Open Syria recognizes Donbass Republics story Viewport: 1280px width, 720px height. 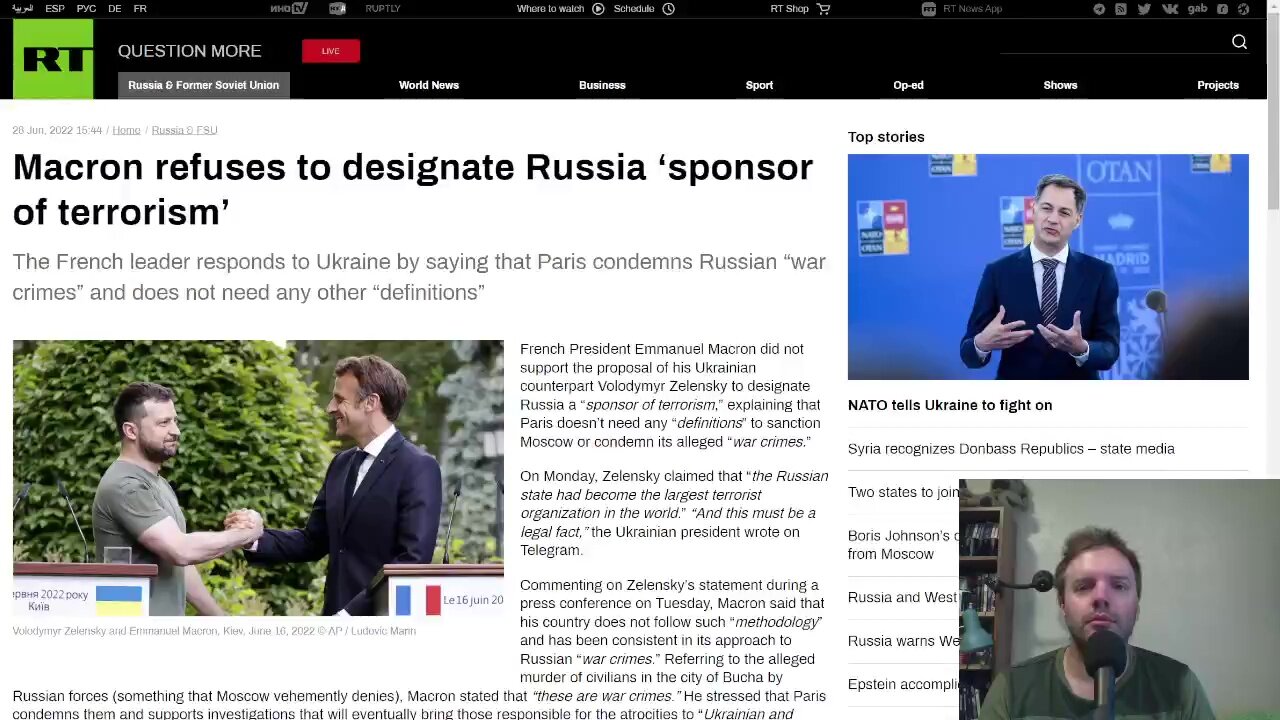[1011, 449]
